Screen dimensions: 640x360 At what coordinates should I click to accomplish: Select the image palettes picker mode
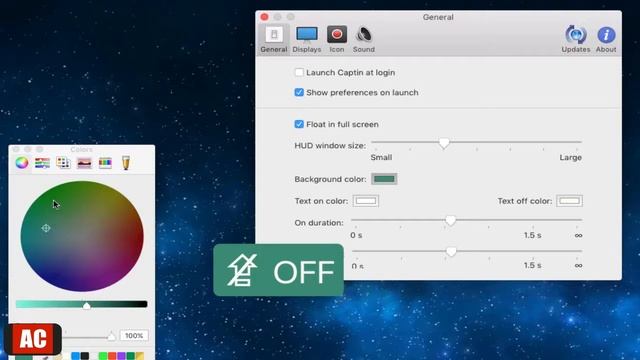click(84, 163)
